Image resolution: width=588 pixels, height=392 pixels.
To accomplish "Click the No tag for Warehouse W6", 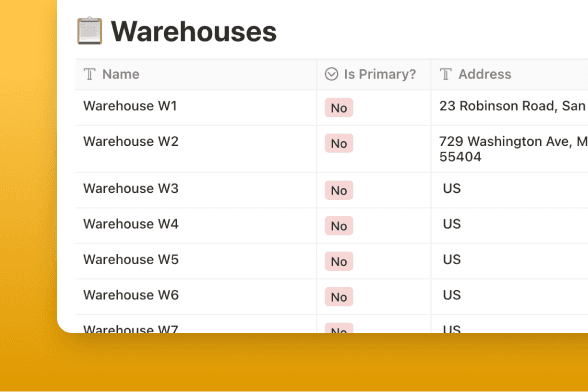I will (x=339, y=297).
